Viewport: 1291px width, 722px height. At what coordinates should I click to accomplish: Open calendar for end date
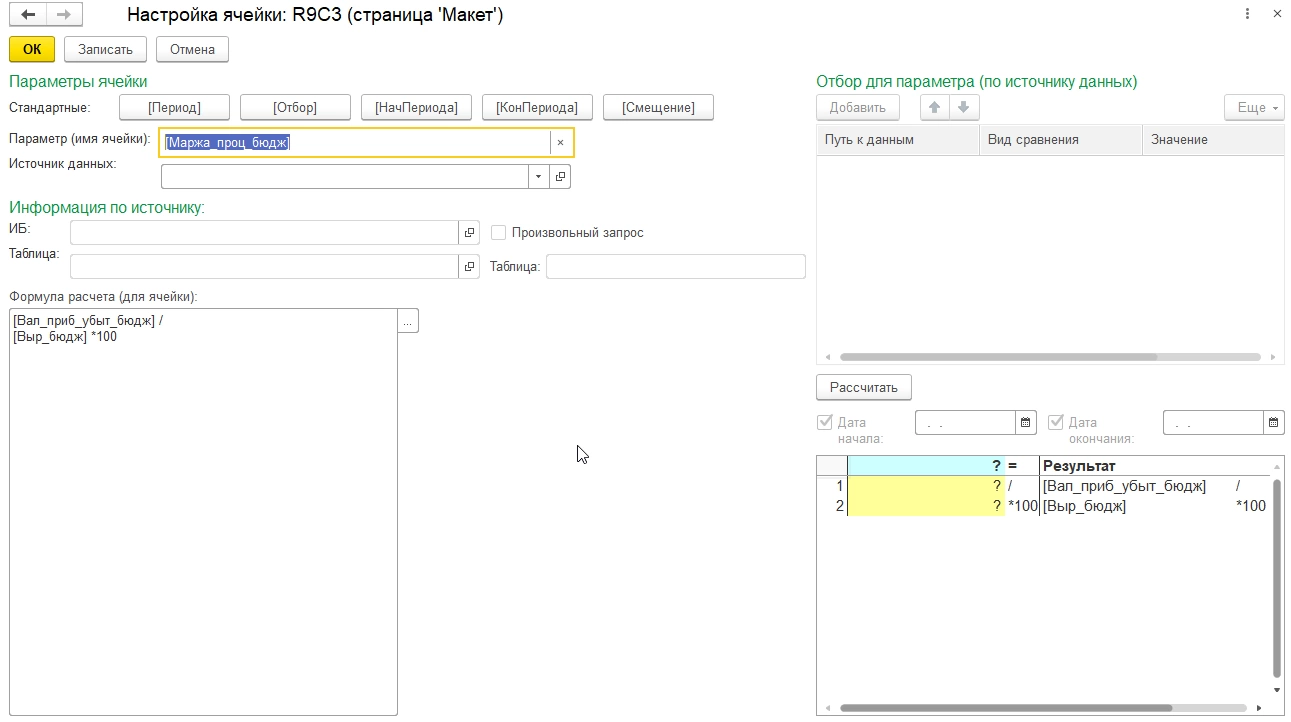1274,423
